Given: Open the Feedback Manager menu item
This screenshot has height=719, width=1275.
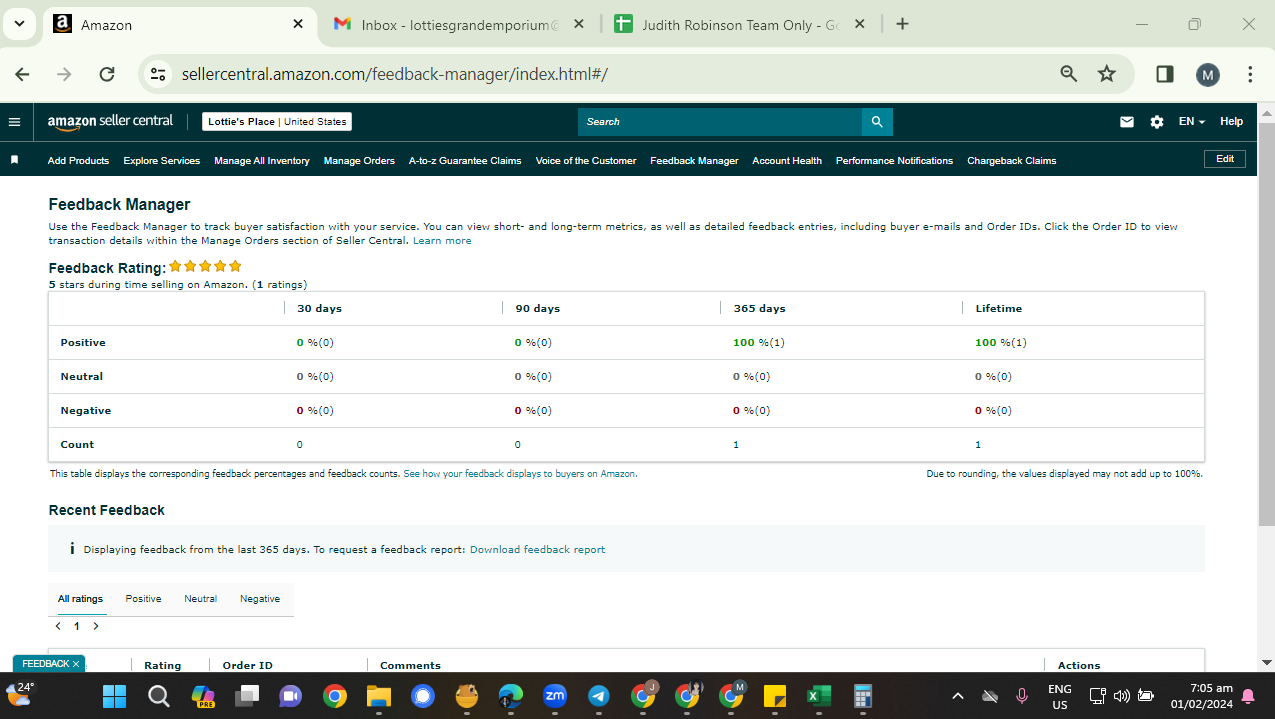Looking at the screenshot, I should click(x=694, y=160).
